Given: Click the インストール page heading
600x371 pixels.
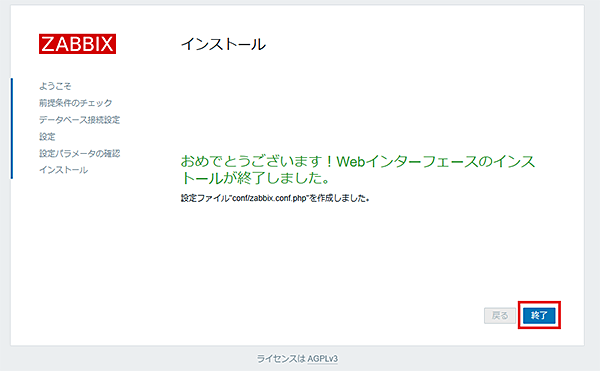Looking at the screenshot, I should tap(223, 44).
